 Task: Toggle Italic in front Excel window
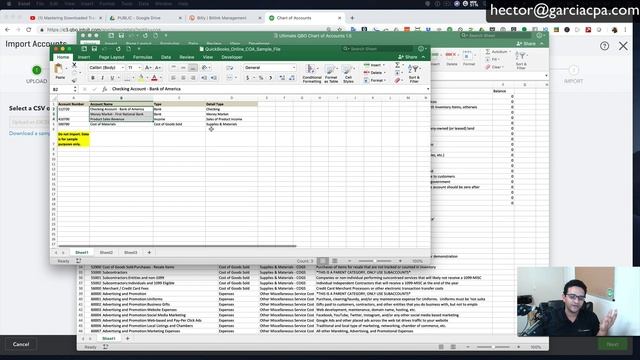102,78
